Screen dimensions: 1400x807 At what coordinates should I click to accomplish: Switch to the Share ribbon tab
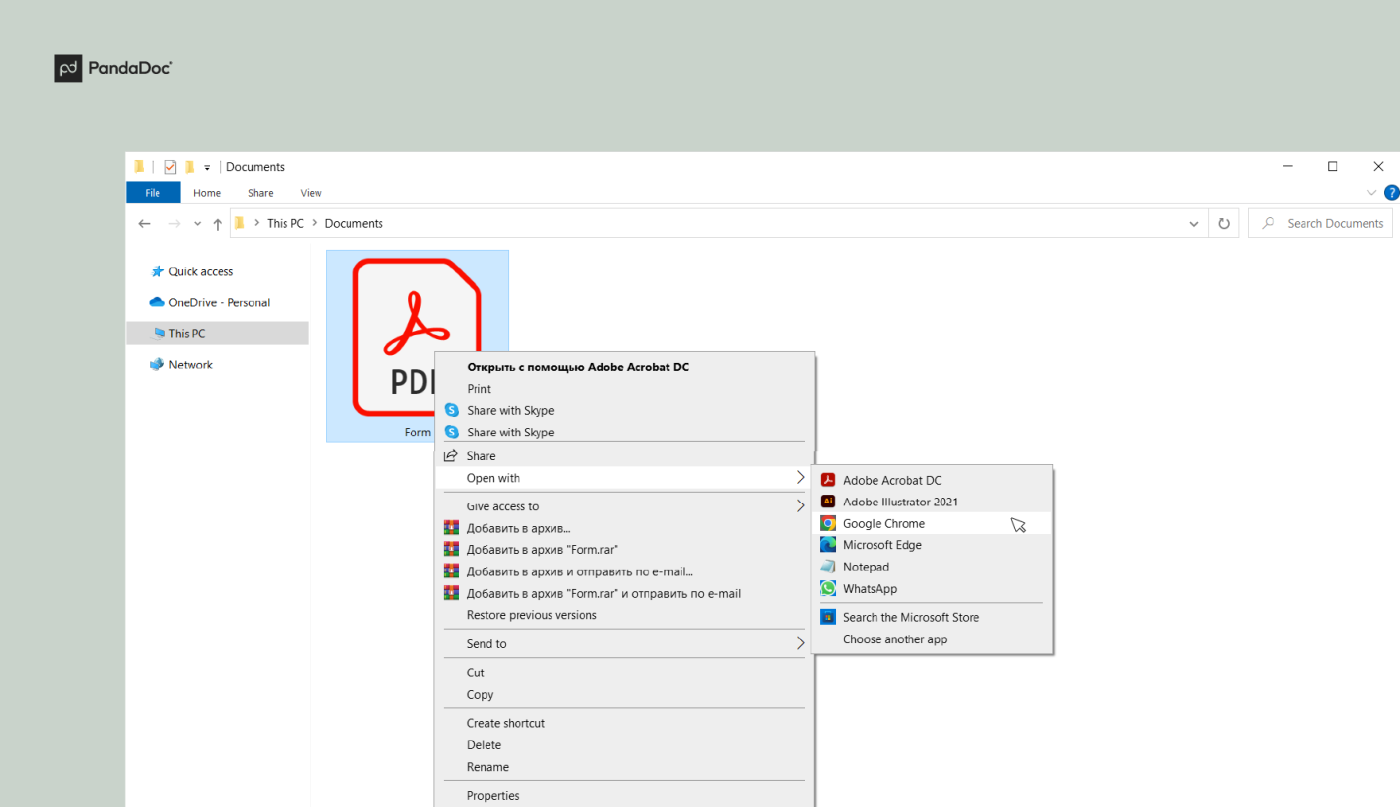point(261,193)
